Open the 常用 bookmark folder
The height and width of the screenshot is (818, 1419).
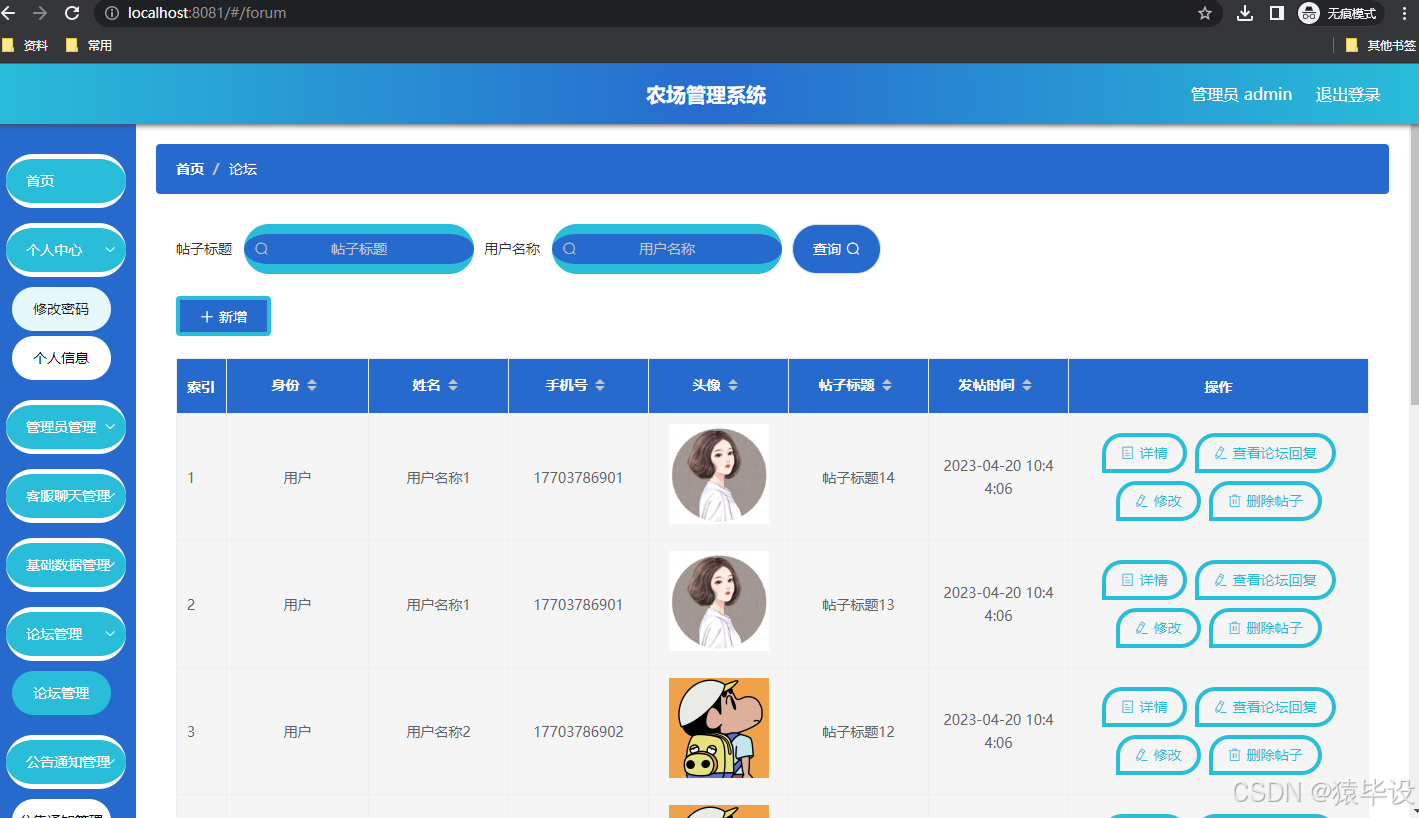click(88, 45)
